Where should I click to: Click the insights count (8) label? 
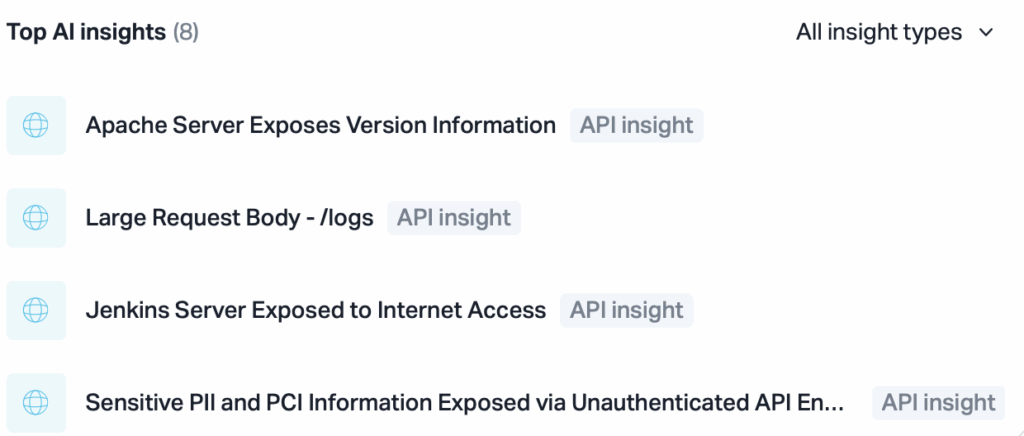click(185, 33)
